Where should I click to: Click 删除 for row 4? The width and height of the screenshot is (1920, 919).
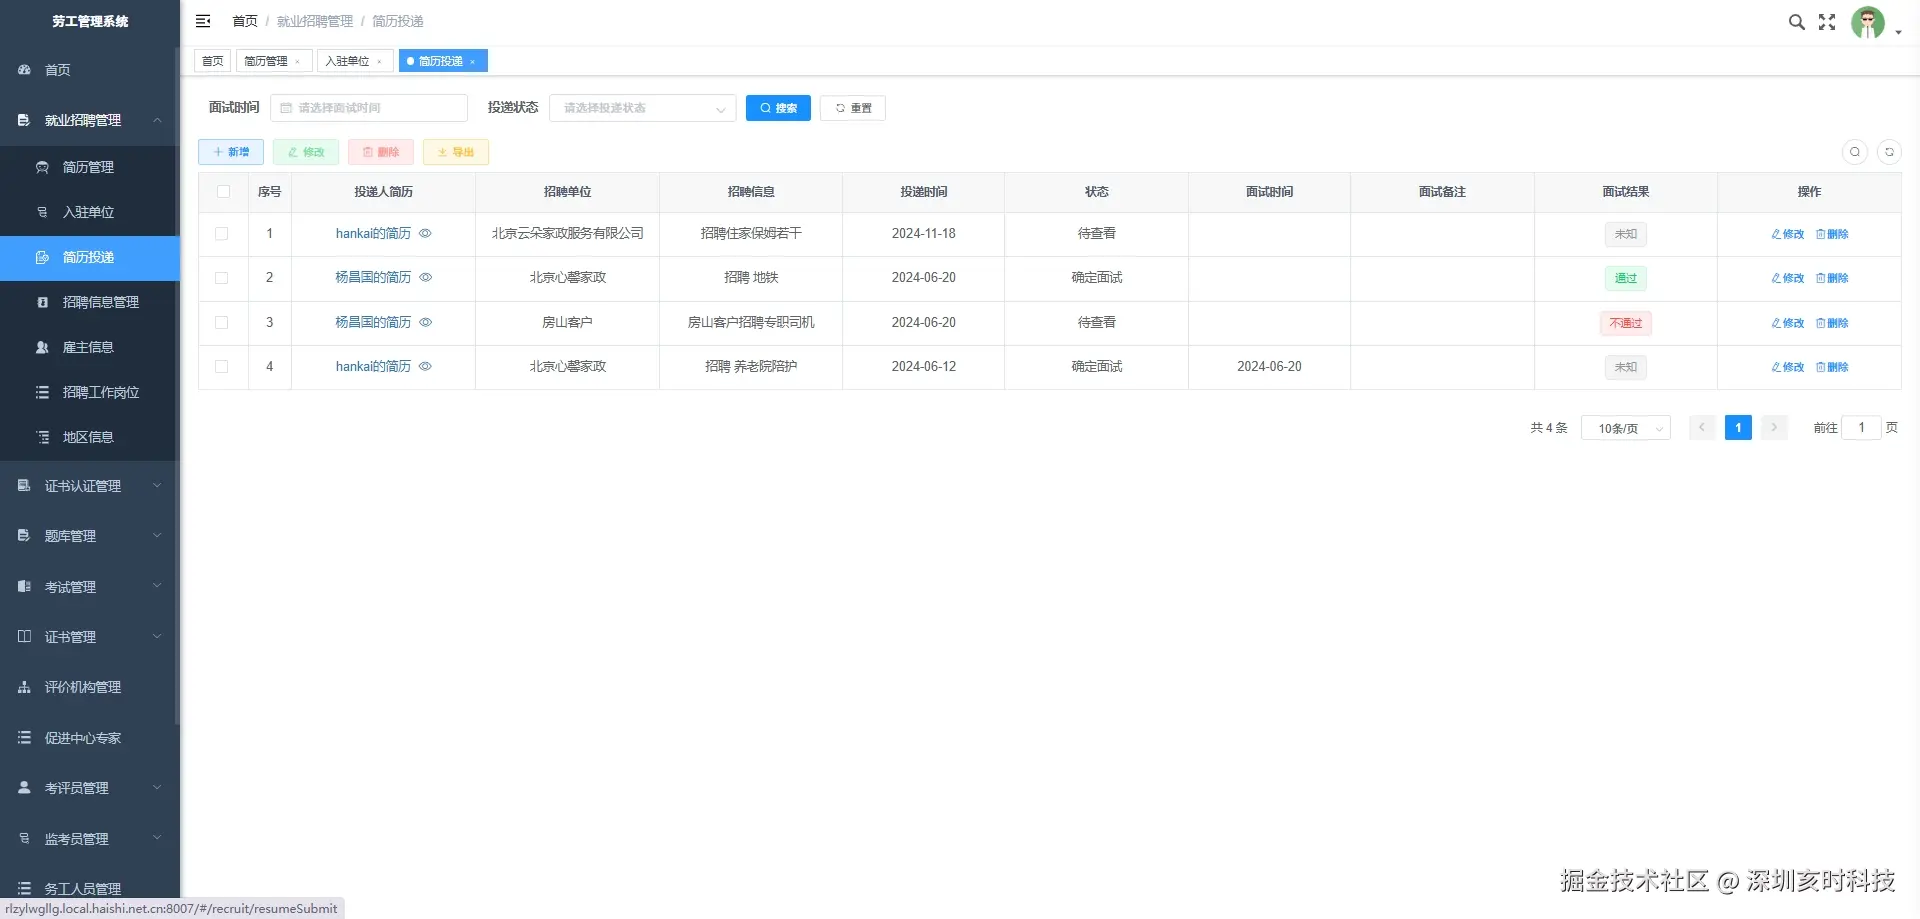pyautogui.click(x=1832, y=367)
